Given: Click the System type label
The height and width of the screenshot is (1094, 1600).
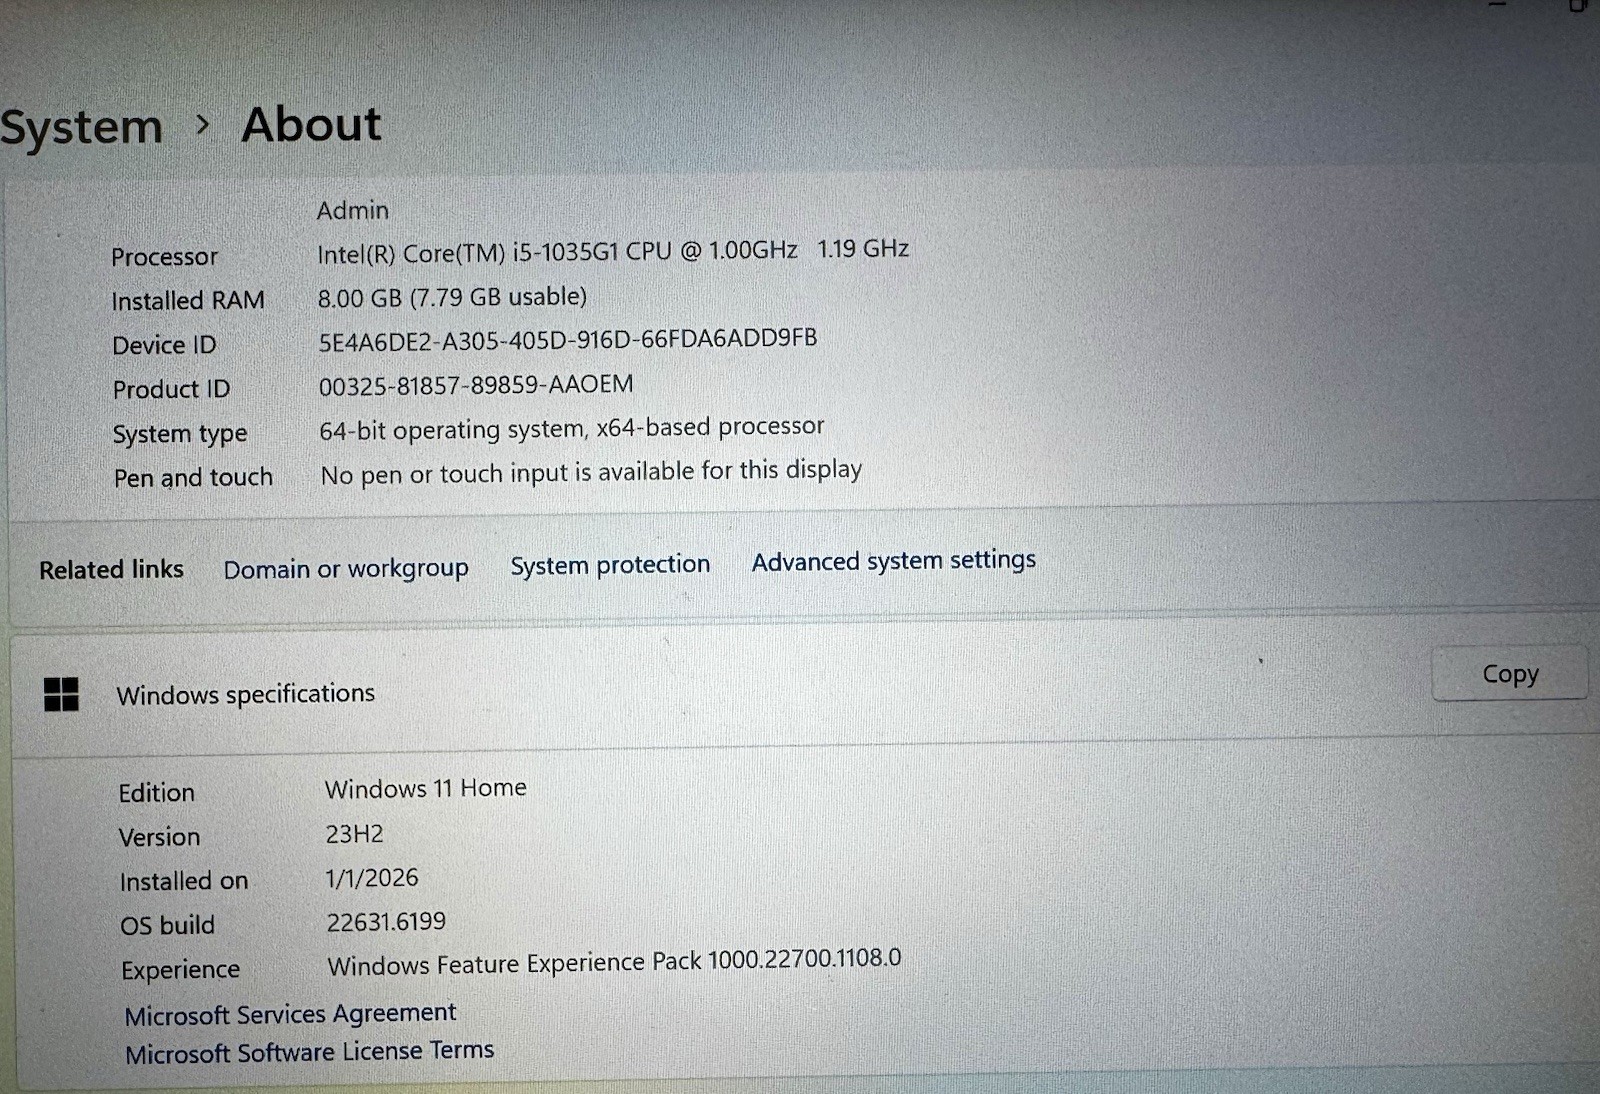Looking at the screenshot, I should pyautogui.click(x=180, y=434).
